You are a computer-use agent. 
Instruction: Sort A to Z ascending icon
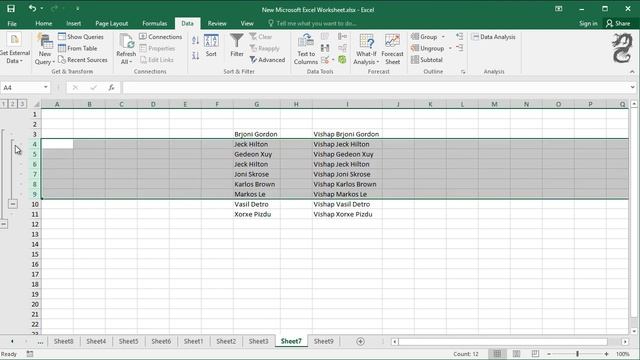[x=196, y=40]
